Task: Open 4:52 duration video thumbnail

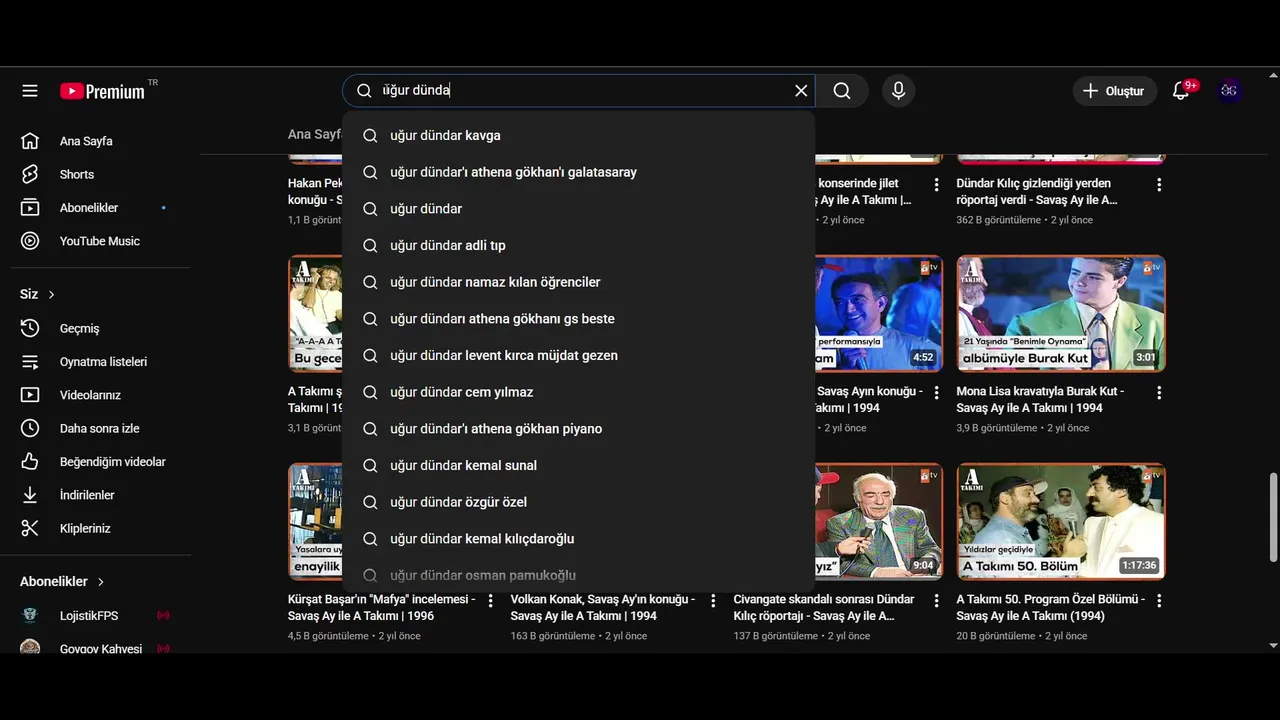Action: [879, 314]
